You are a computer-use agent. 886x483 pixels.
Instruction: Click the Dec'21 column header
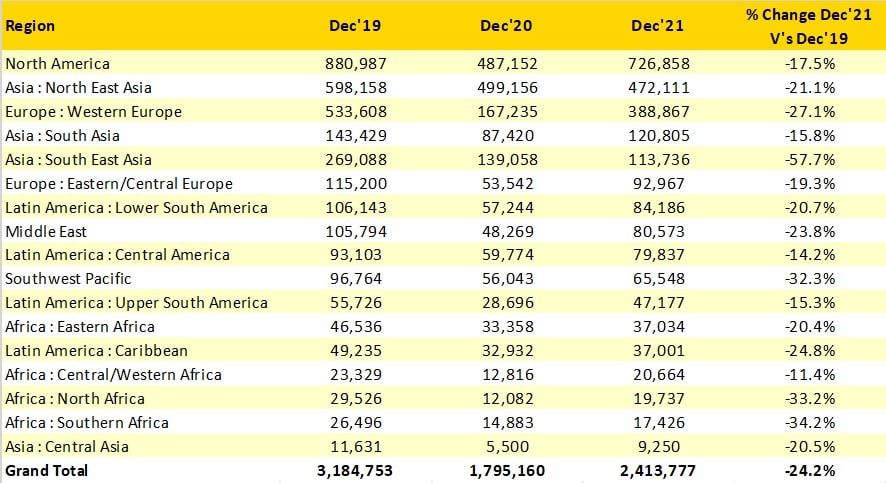click(x=656, y=26)
